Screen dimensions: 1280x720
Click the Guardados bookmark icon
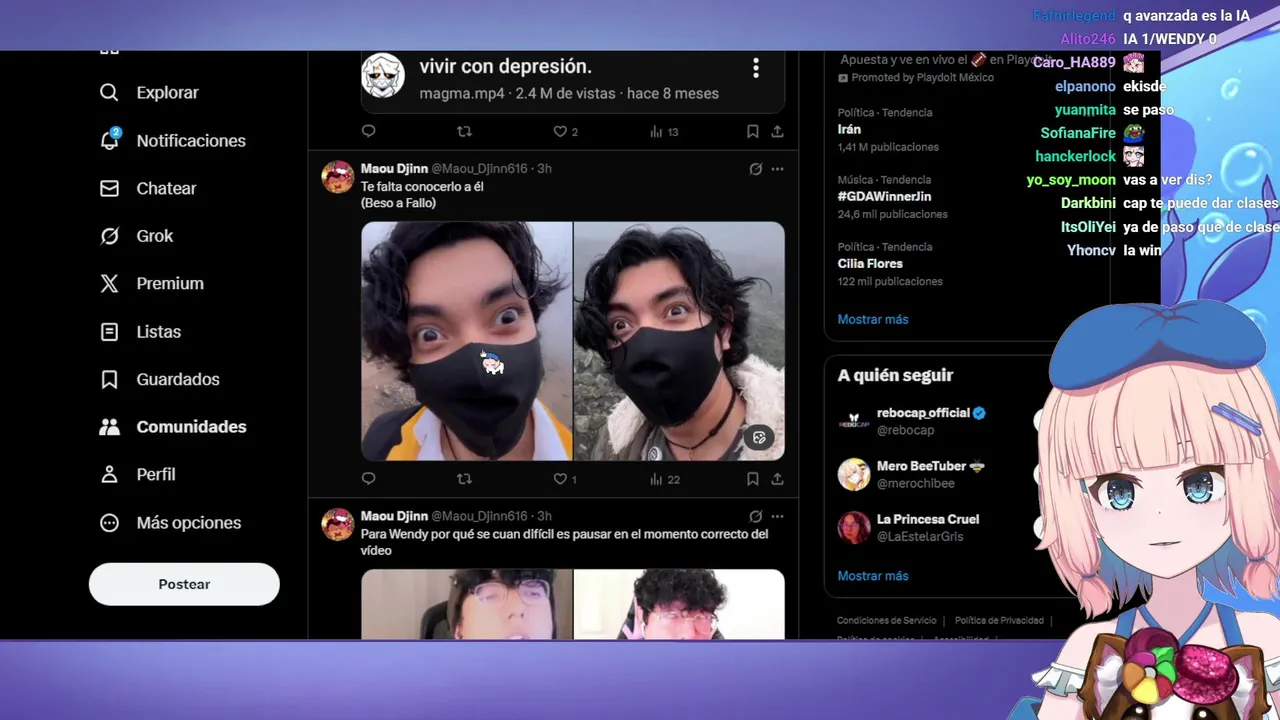[x=109, y=379]
